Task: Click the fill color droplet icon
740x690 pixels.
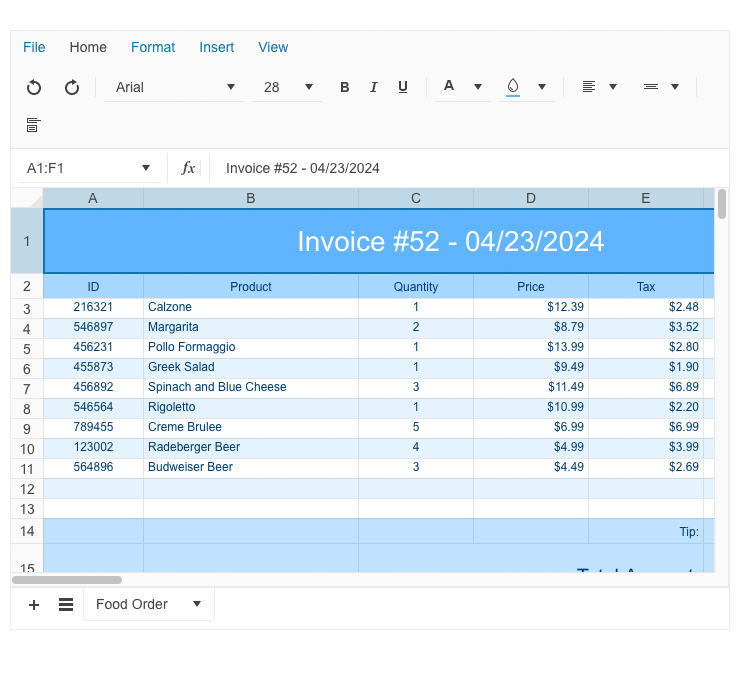Action: pyautogui.click(x=513, y=87)
